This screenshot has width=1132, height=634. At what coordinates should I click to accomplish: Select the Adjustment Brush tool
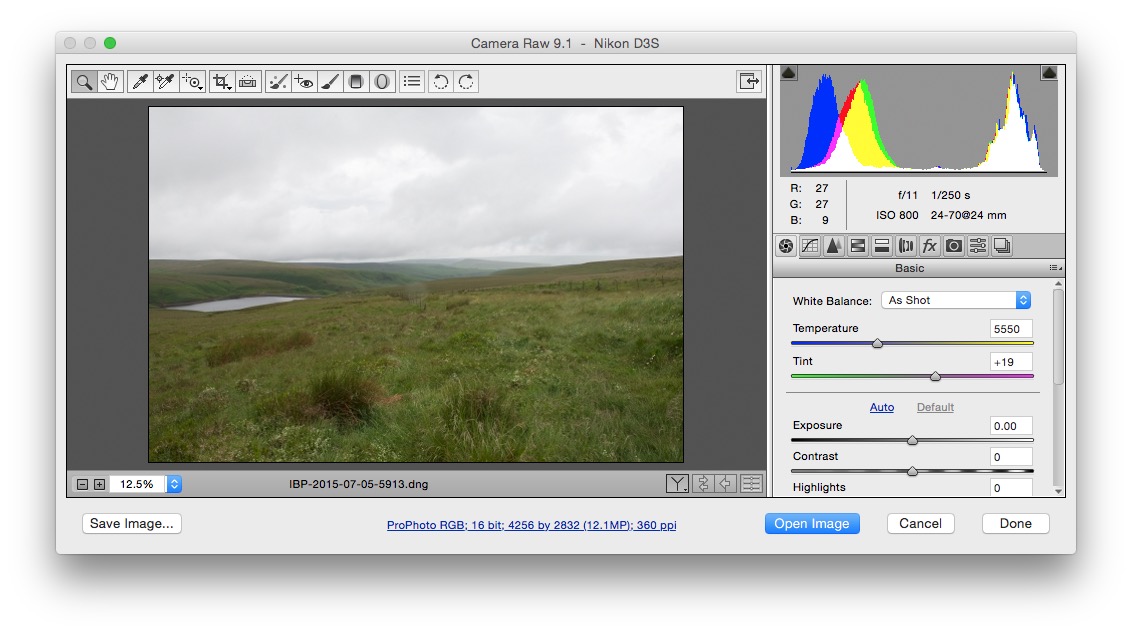(x=331, y=82)
